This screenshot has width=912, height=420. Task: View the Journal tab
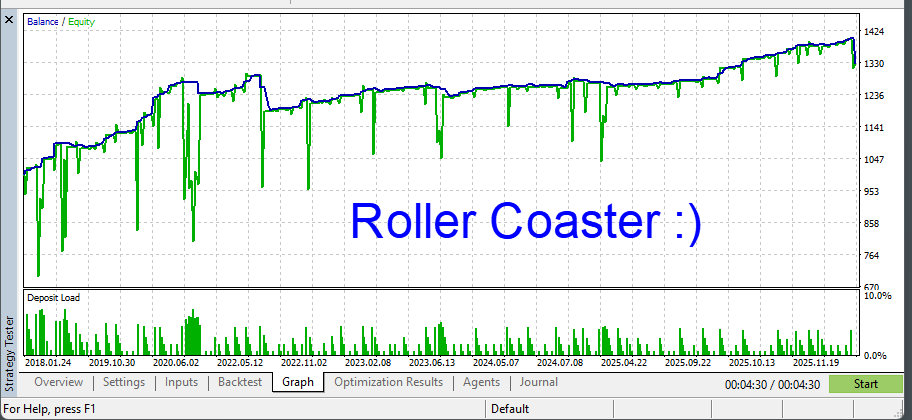click(539, 382)
